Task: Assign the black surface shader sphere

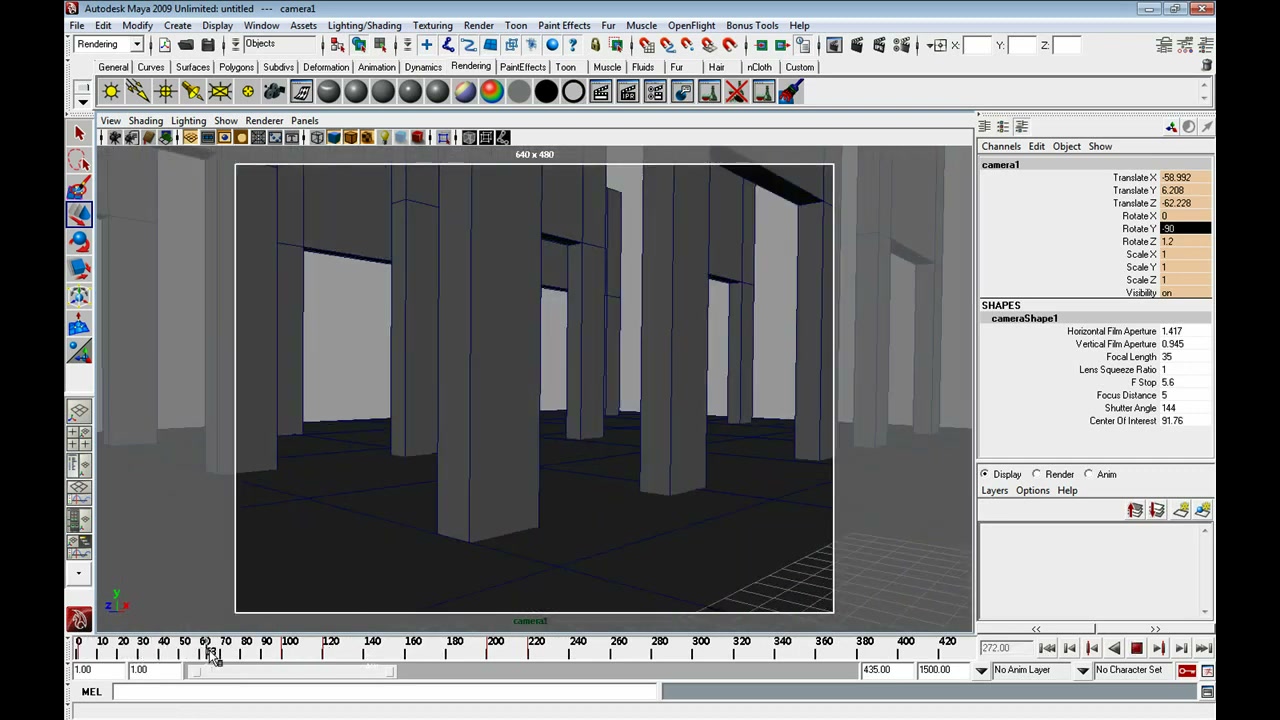Action: click(546, 92)
